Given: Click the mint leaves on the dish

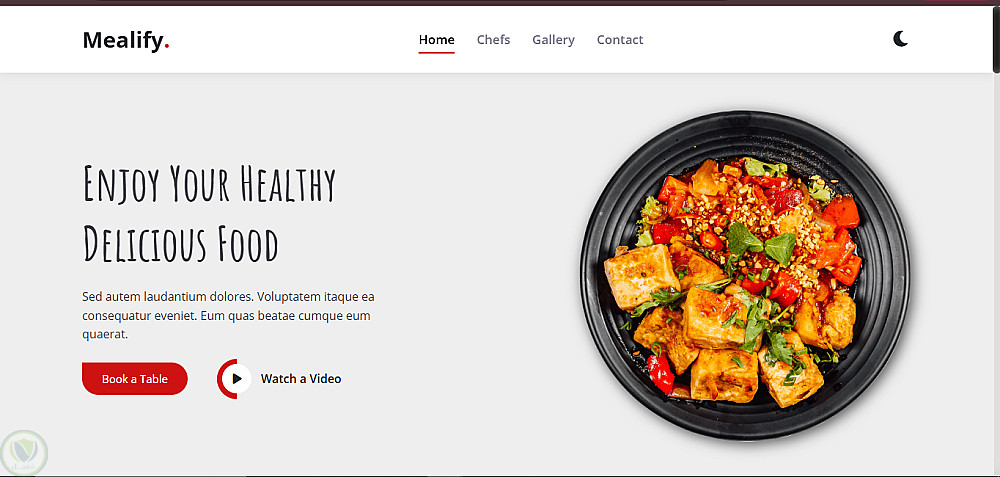Looking at the screenshot, I should pyautogui.click(x=761, y=243).
